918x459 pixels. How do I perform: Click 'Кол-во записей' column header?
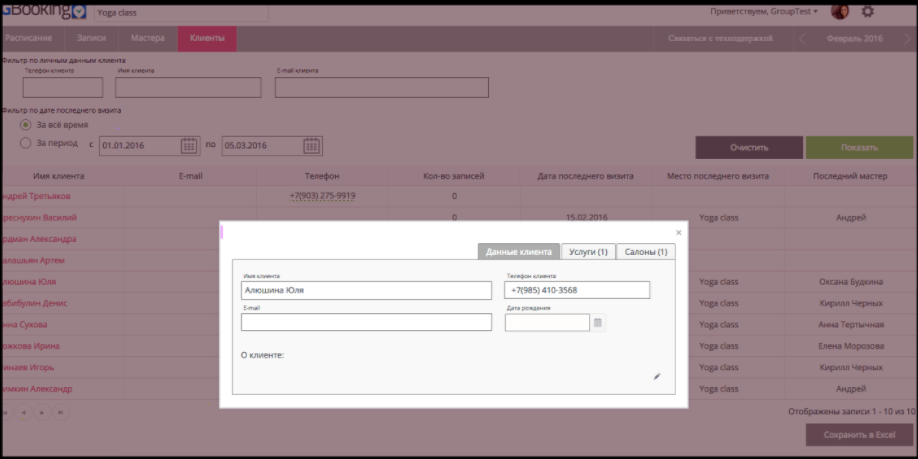[x=454, y=176]
